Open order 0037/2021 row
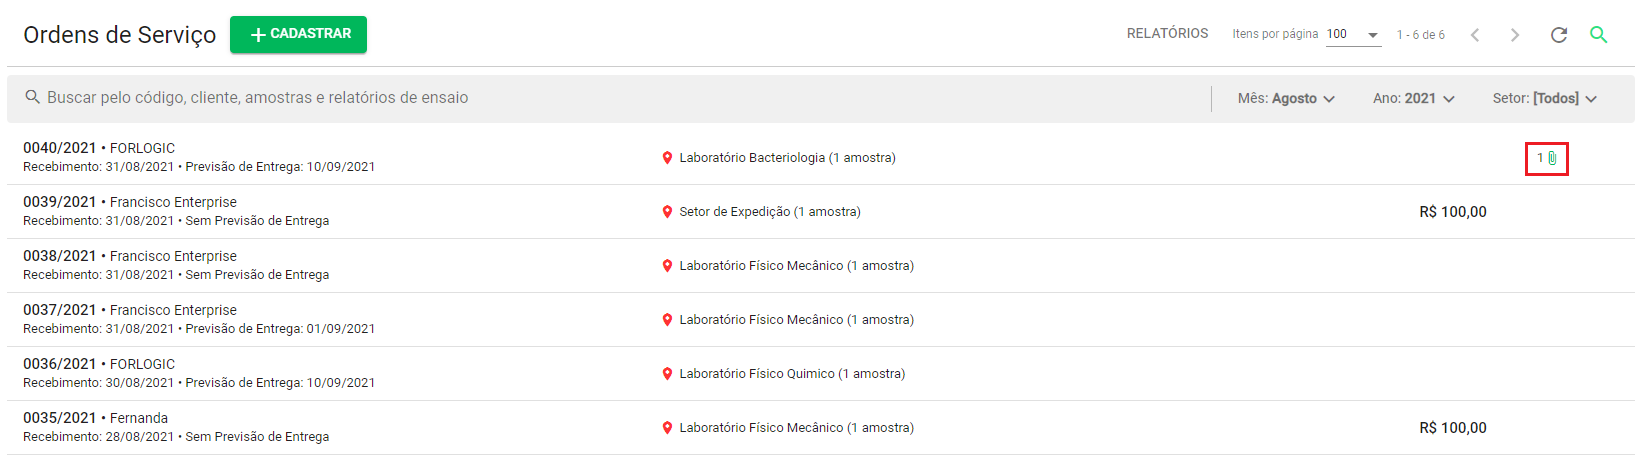This screenshot has height=474, width=1639. [820, 320]
